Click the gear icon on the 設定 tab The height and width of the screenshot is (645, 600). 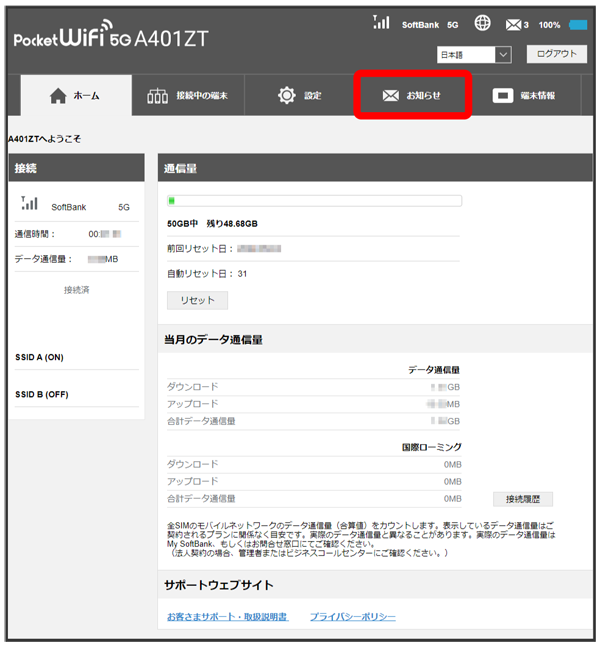287,96
